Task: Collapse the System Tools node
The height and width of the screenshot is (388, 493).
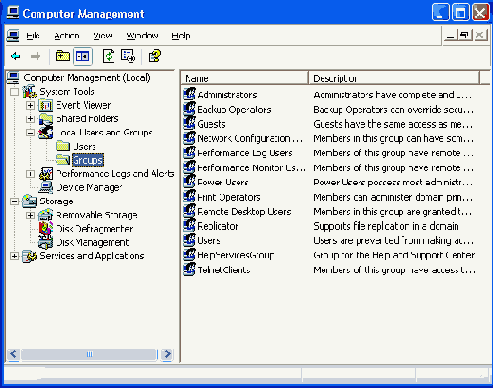Action: point(14,92)
